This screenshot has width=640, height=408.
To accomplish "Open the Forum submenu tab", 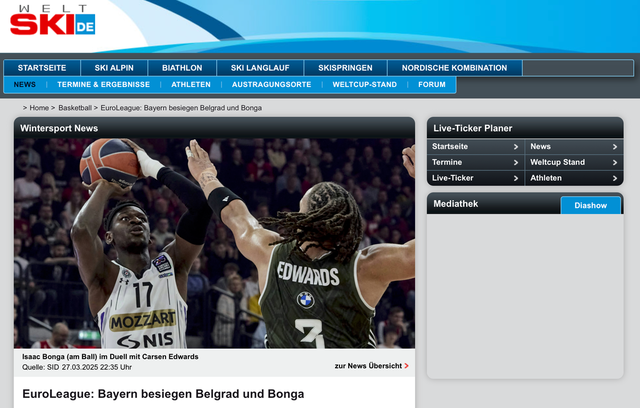I will pos(432,85).
